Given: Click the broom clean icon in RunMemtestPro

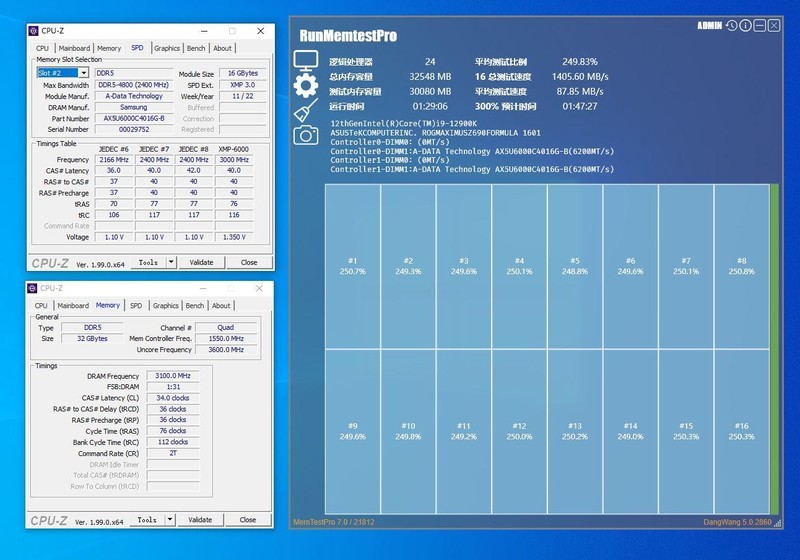Looking at the screenshot, I should coord(306,110).
